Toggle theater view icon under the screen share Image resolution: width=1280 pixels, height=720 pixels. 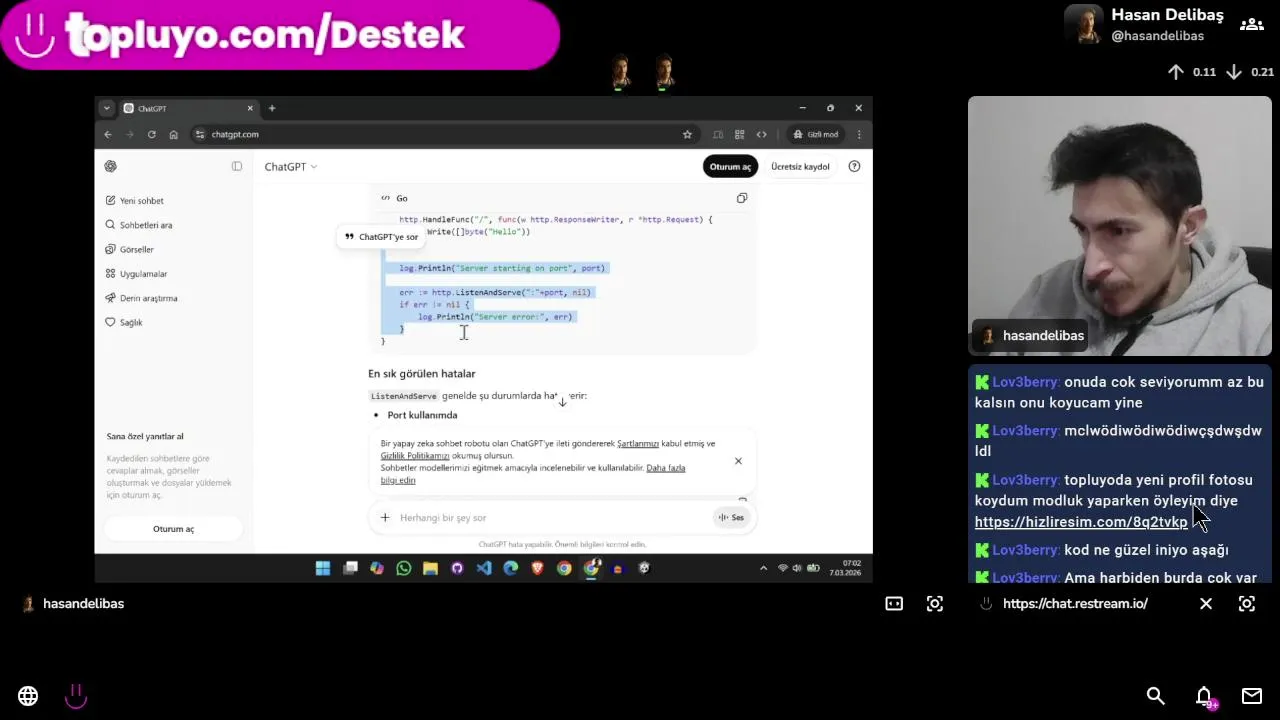click(894, 604)
